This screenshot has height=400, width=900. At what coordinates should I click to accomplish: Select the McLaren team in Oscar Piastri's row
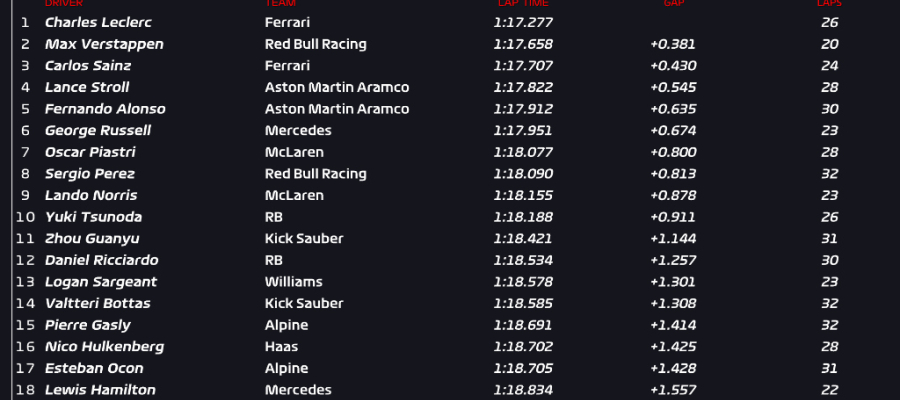(294, 152)
